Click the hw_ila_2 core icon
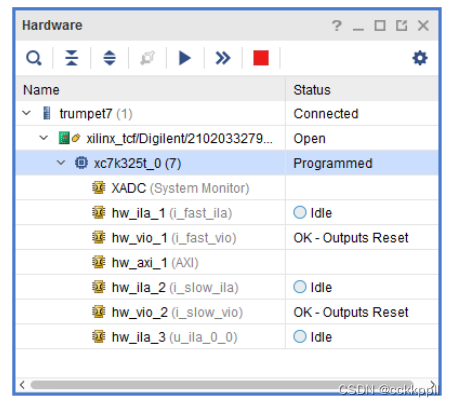 tap(99, 287)
